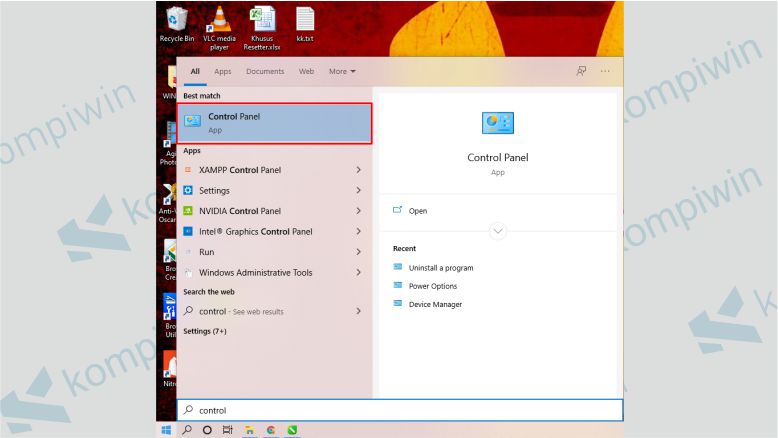Click the Power Options icon

(x=397, y=285)
